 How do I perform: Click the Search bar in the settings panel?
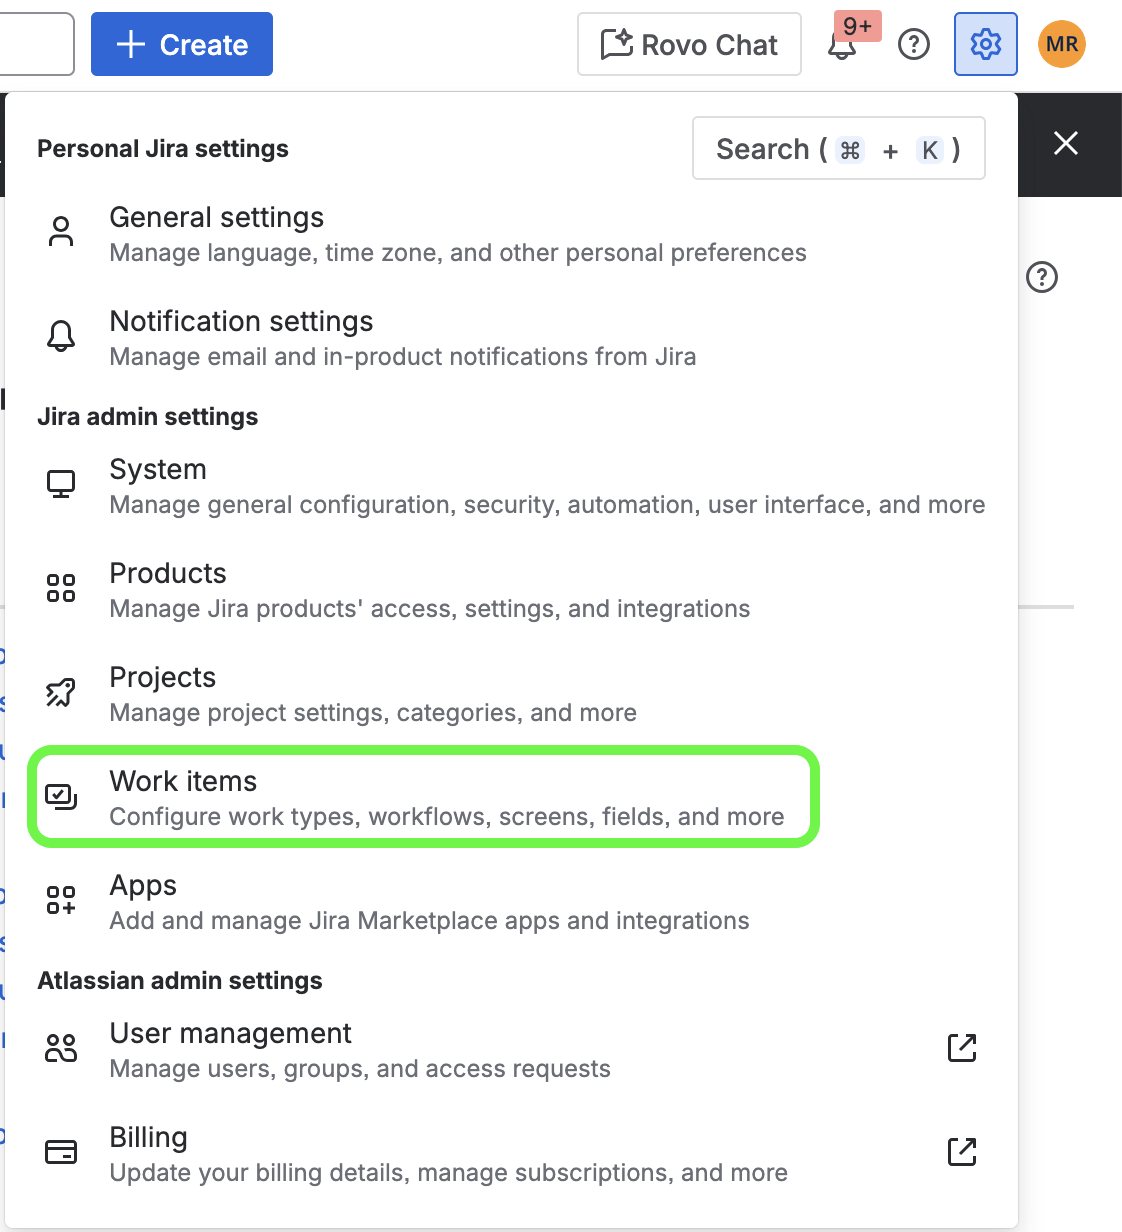pyautogui.click(x=838, y=148)
